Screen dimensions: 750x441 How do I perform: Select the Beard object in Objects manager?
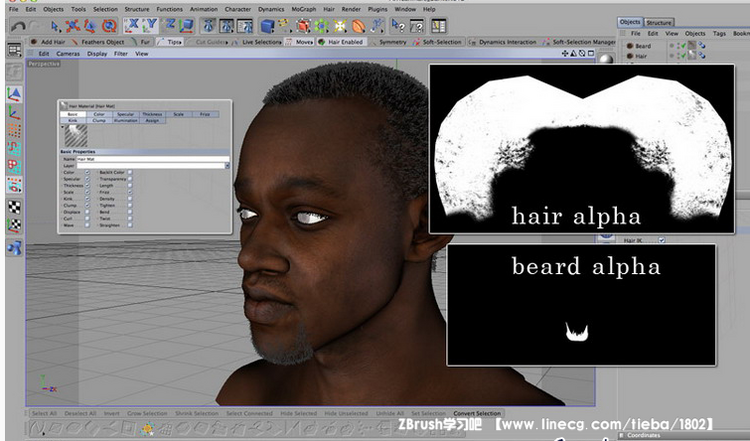[642, 46]
